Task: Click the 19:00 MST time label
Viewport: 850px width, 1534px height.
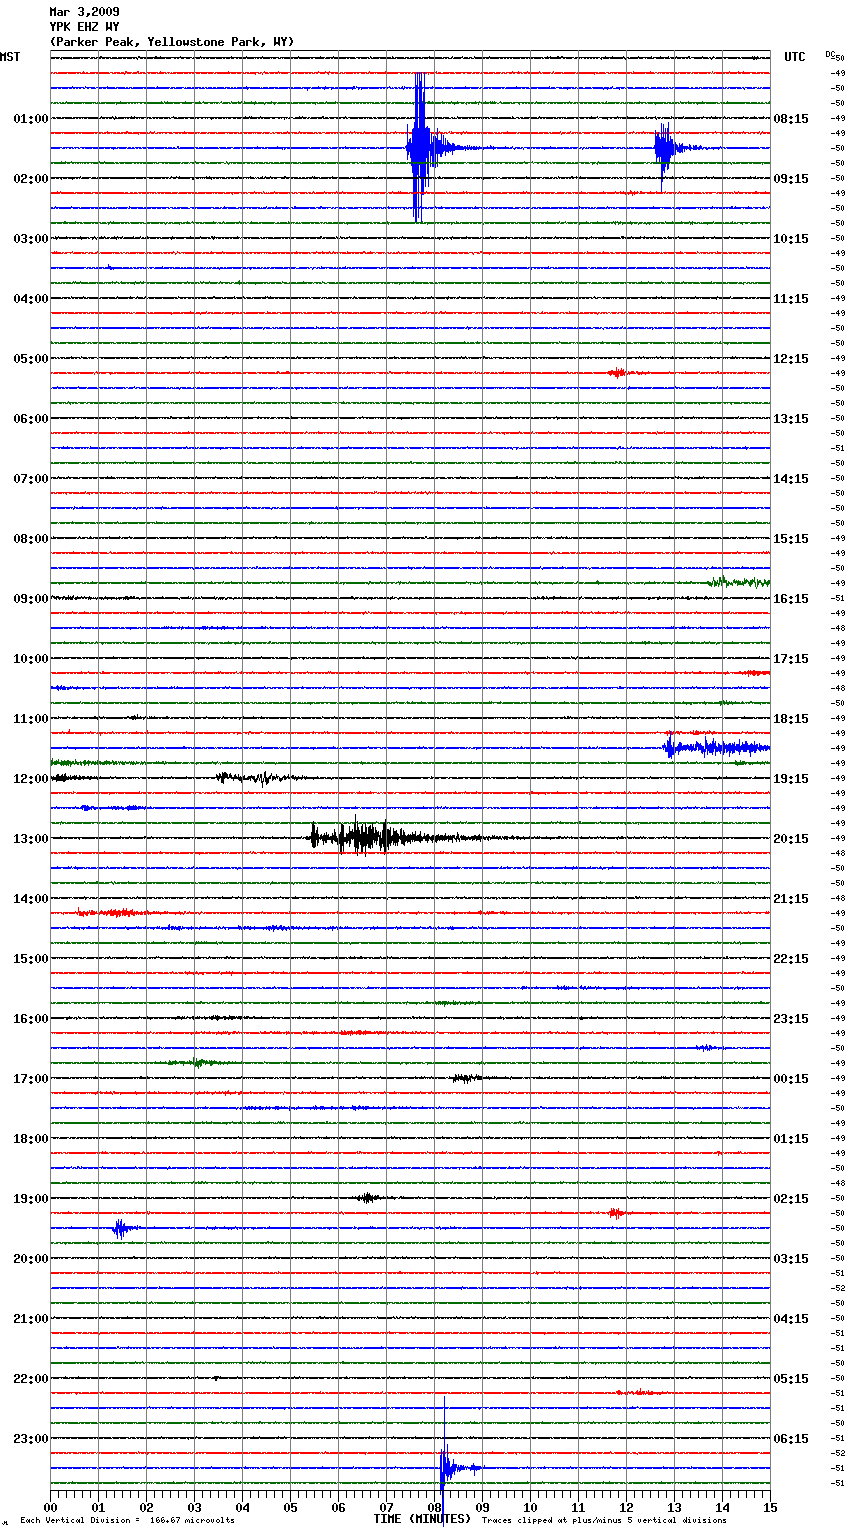Action: [31, 1199]
